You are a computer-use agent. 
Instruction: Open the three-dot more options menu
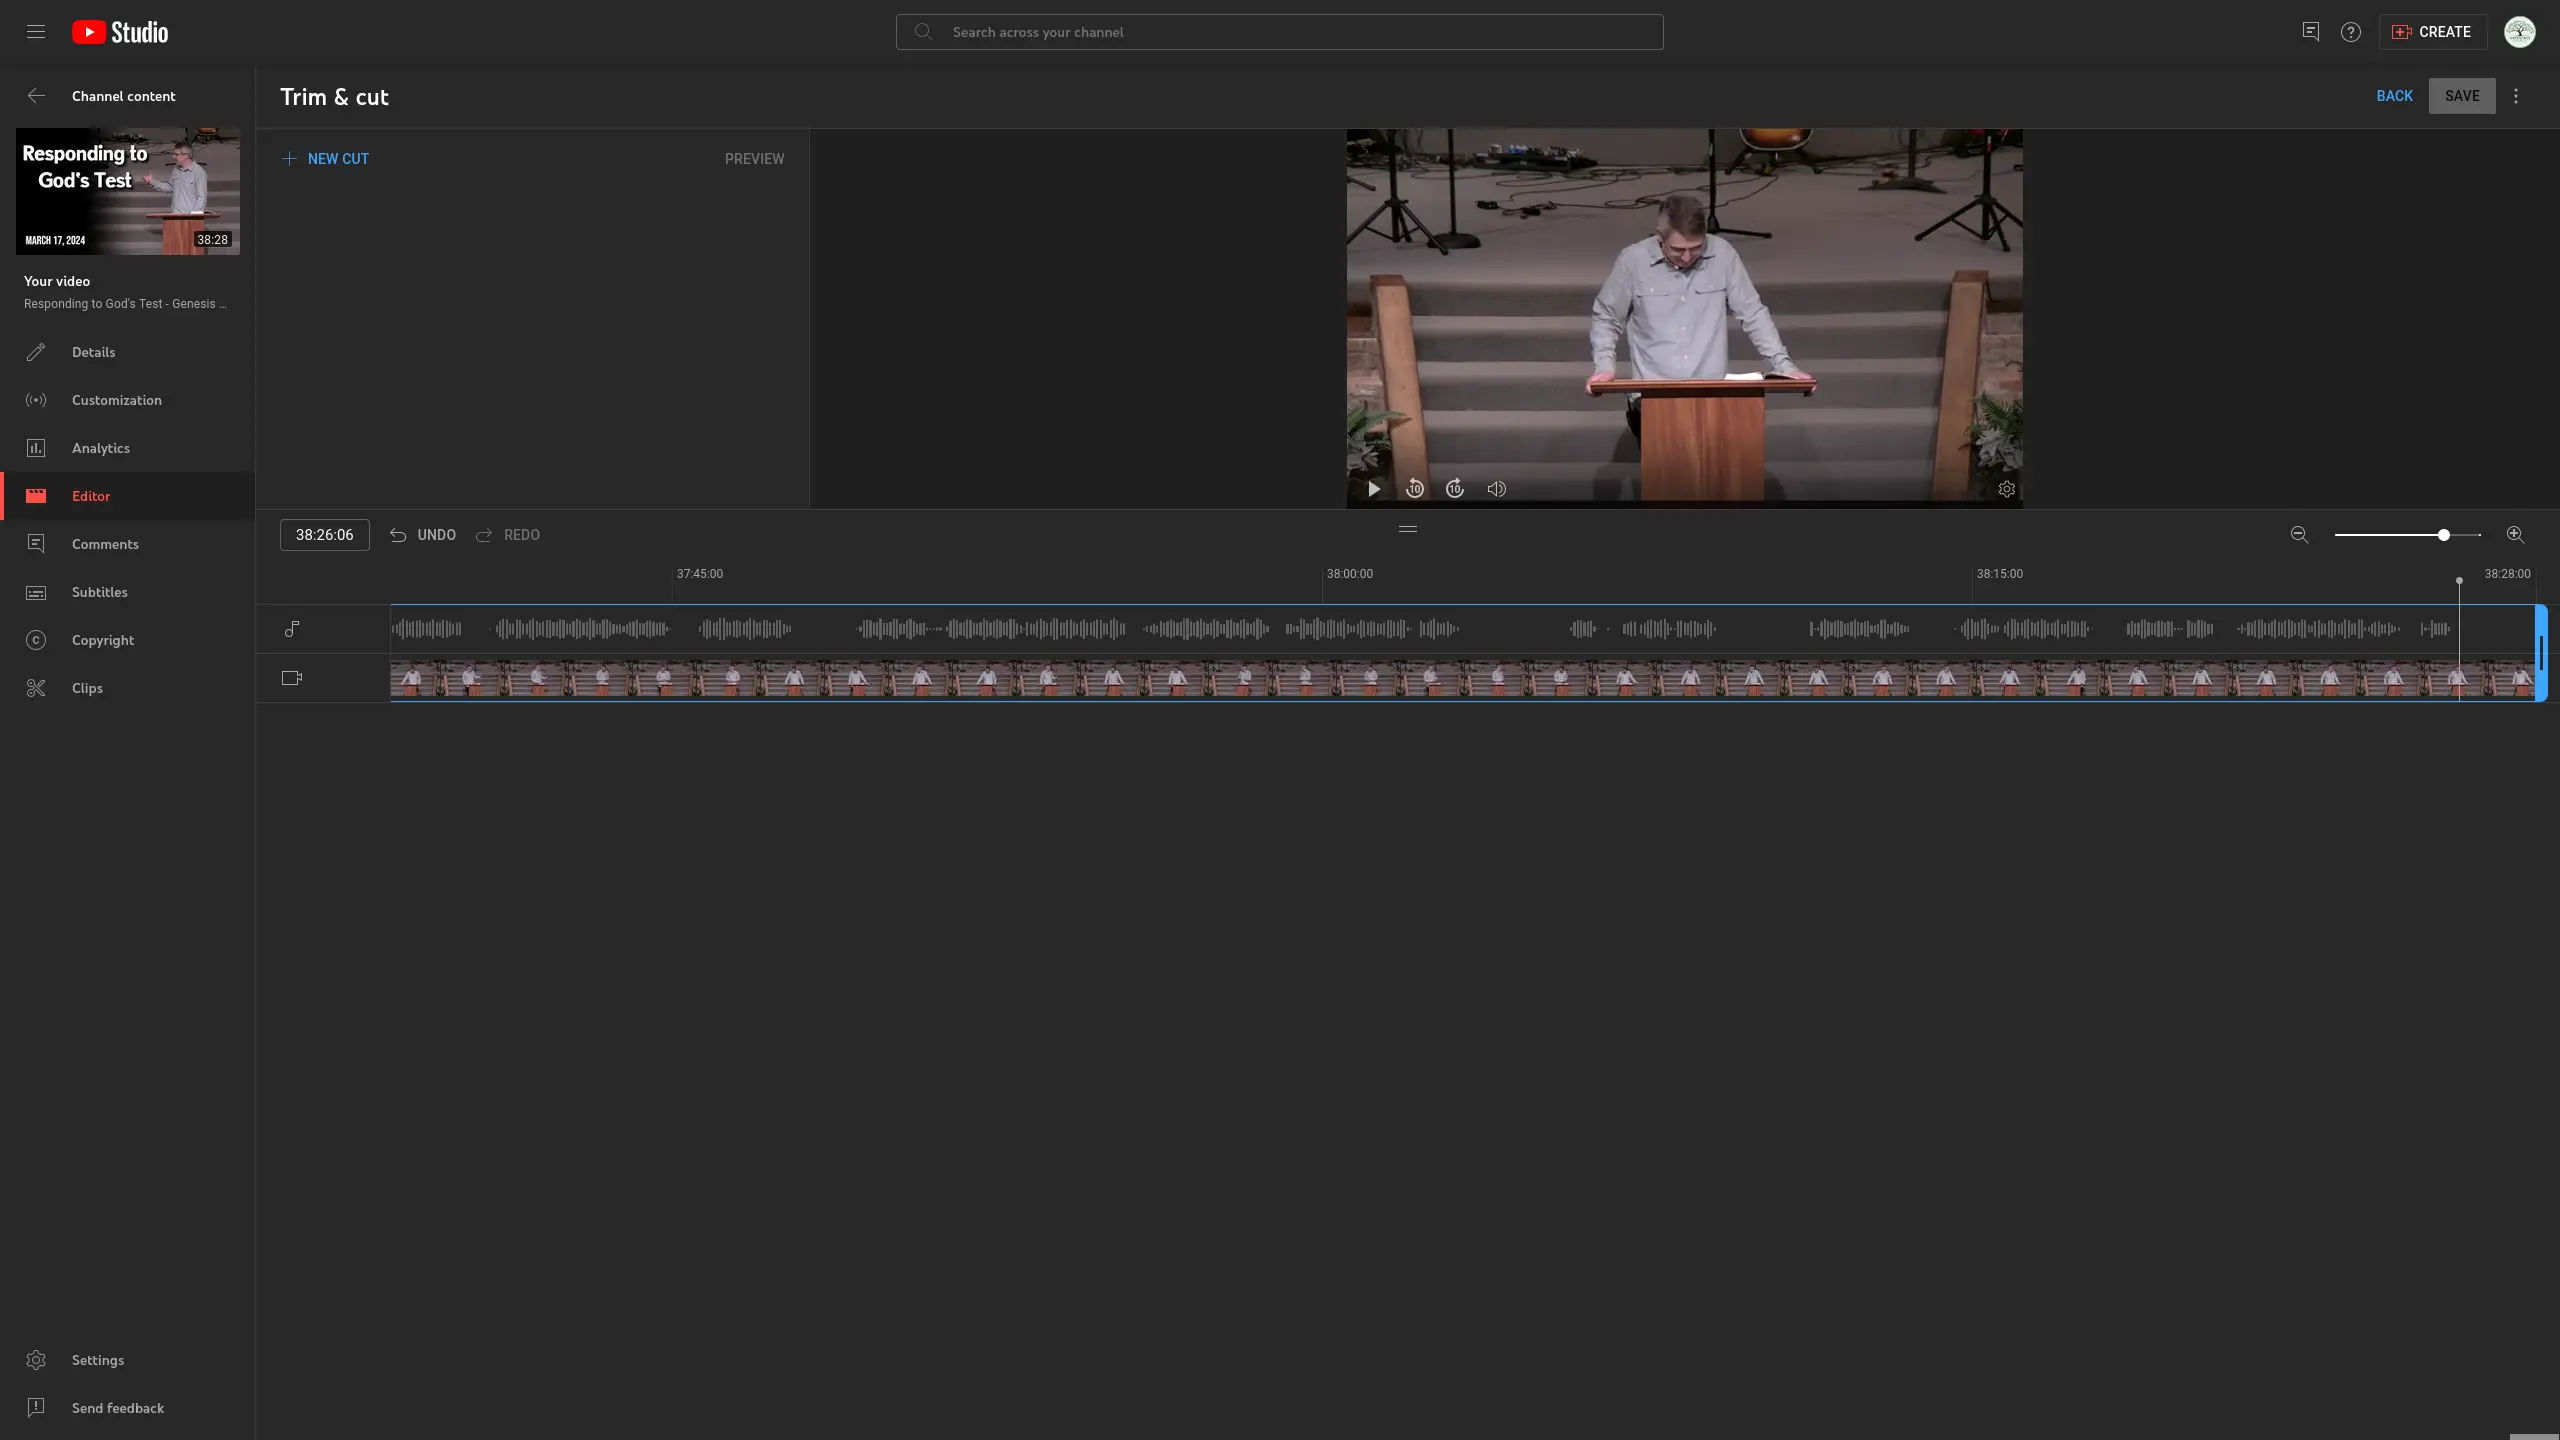pos(2516,96)
